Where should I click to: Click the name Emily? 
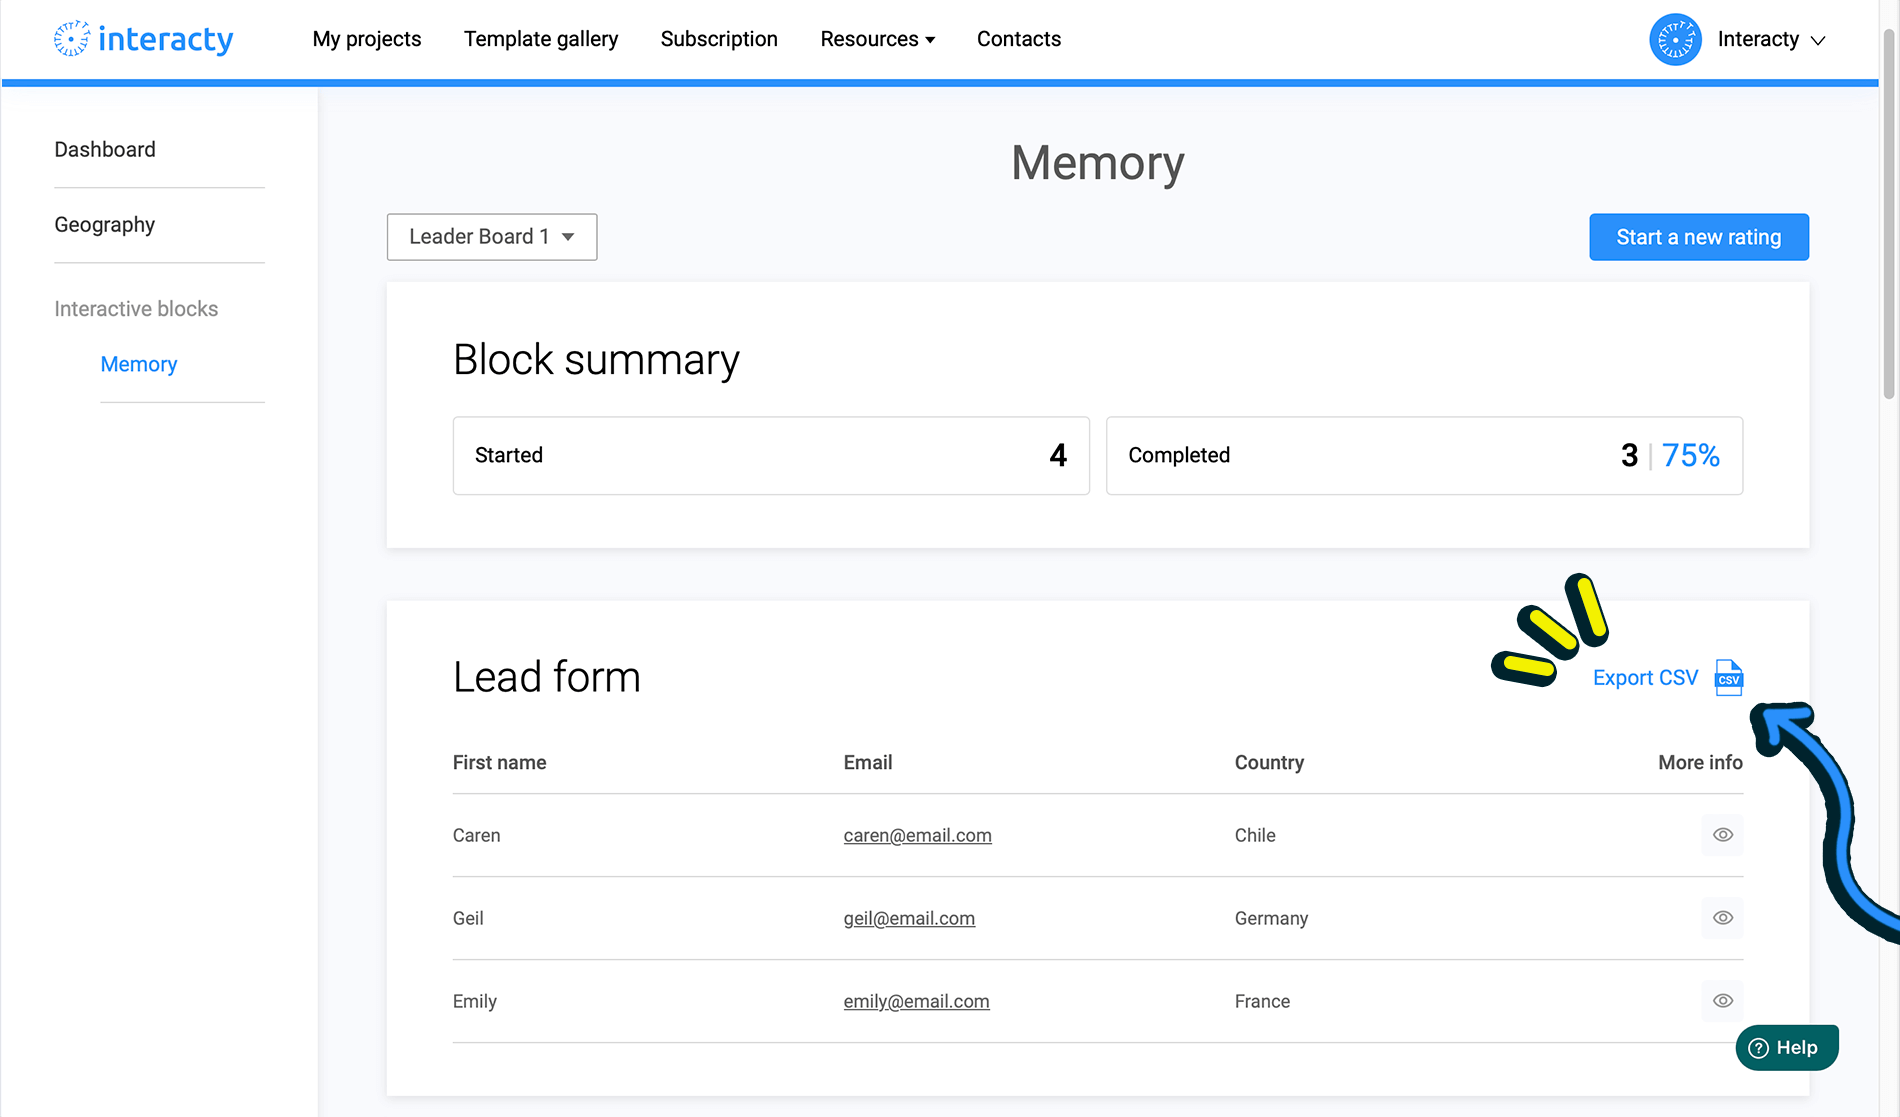click(475, 1001)
